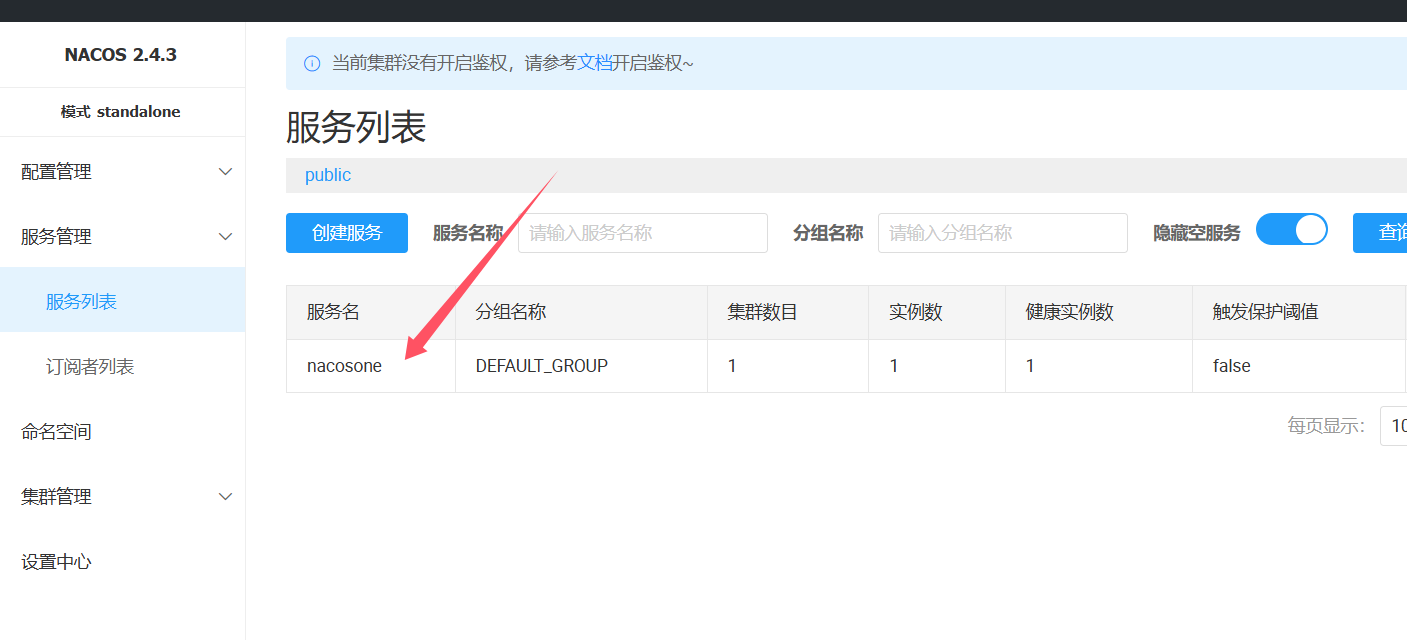Screen dimensions: 1407x640
Task: Select 服务列表 in the sidebar
Action: click(x=122, y=300)
